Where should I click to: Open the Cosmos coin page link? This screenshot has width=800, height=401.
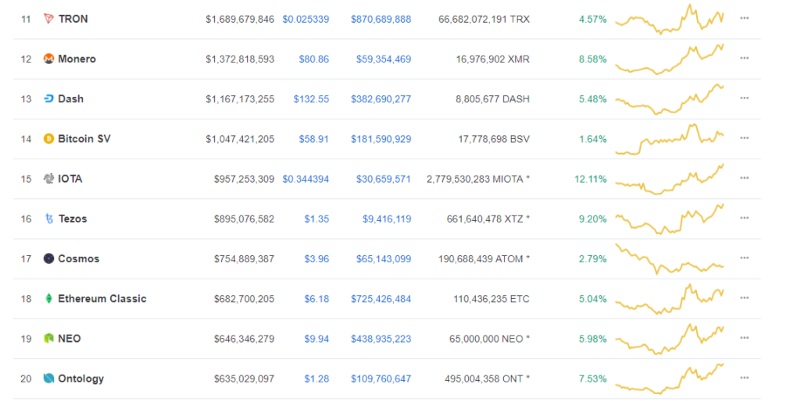79,259
